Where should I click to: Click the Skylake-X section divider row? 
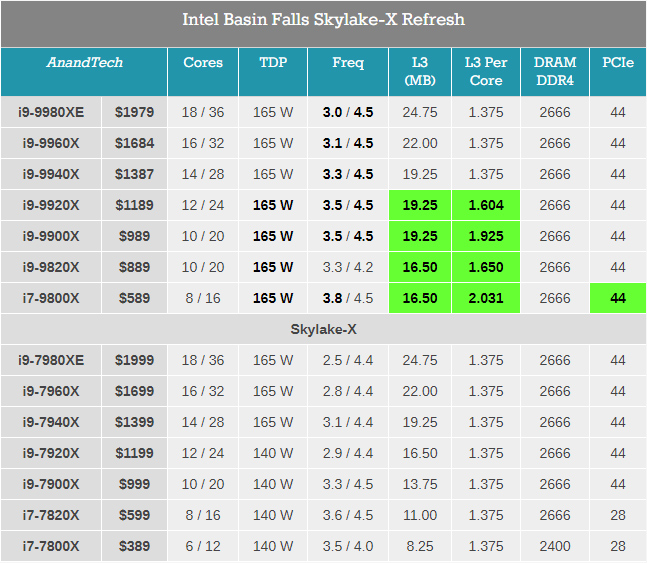coord(323,329)
